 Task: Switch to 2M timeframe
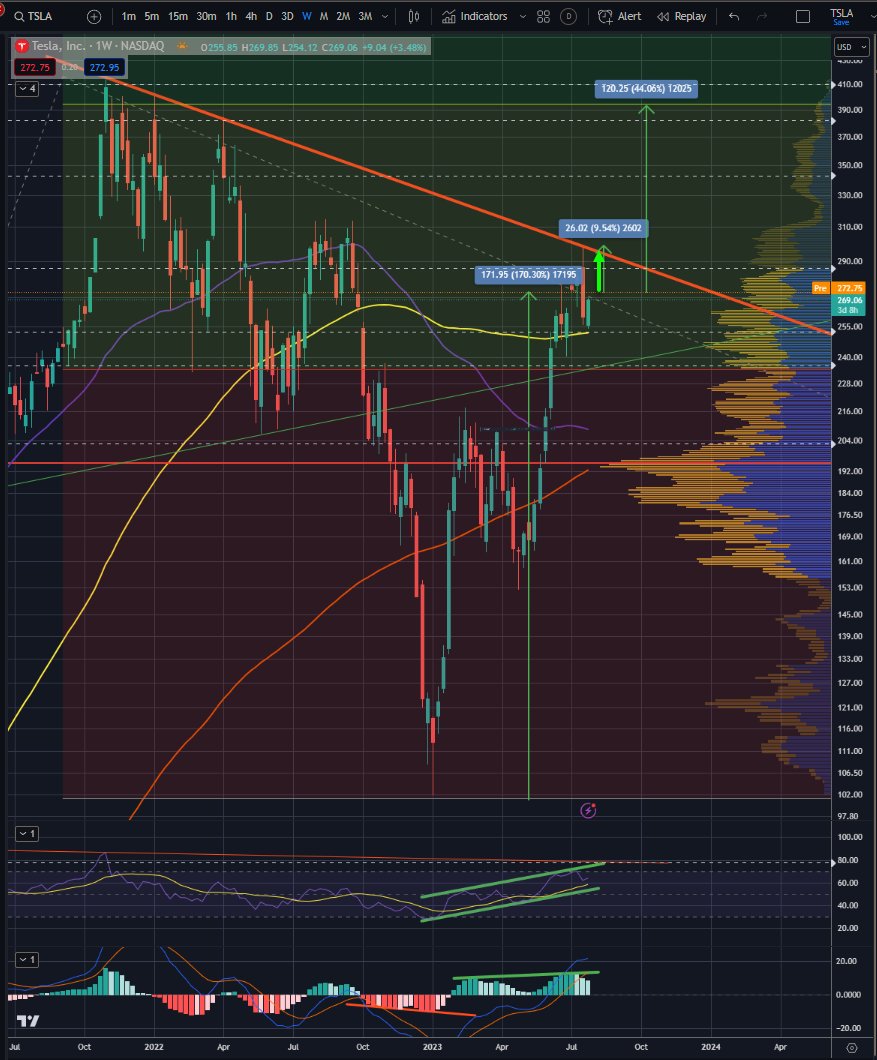click(343, 16)
